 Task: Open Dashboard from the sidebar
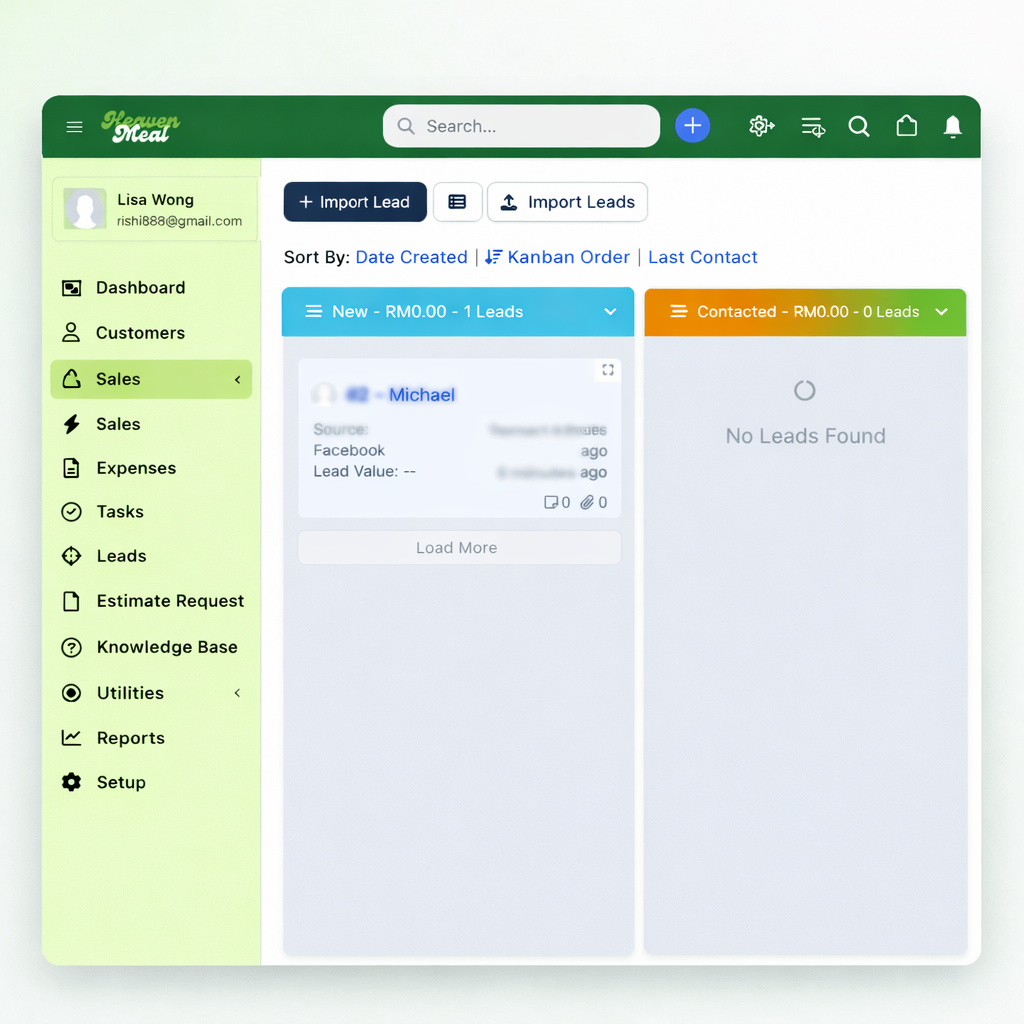[x=140, y=288]
